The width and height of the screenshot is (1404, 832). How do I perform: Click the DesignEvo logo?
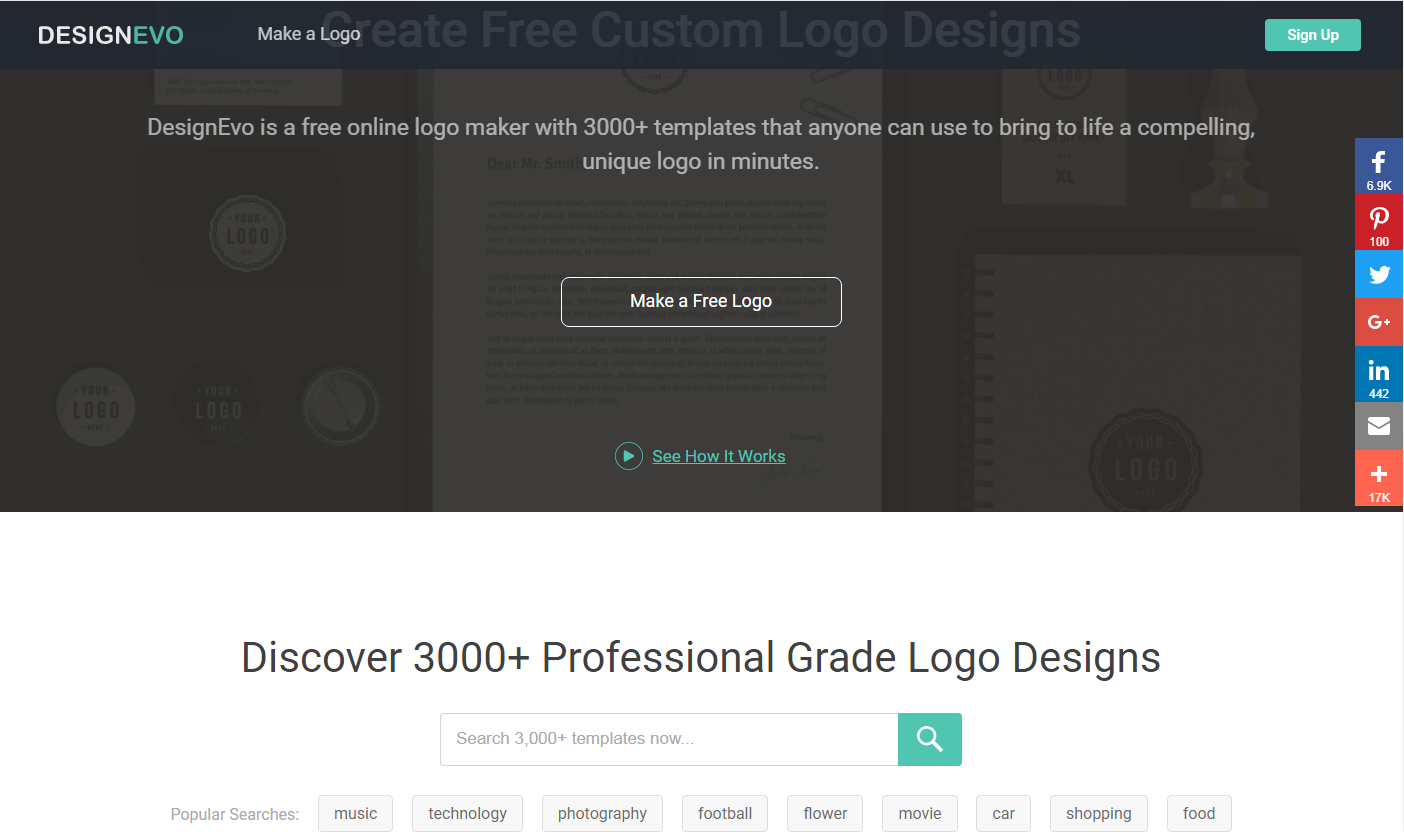click(111, 36)
